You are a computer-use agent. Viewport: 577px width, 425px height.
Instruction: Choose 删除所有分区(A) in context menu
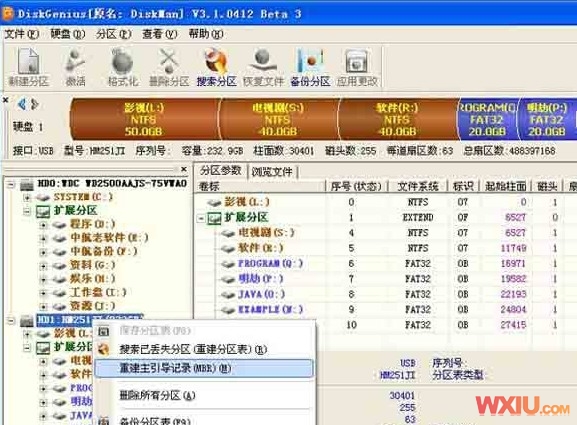tap(204, 396)
